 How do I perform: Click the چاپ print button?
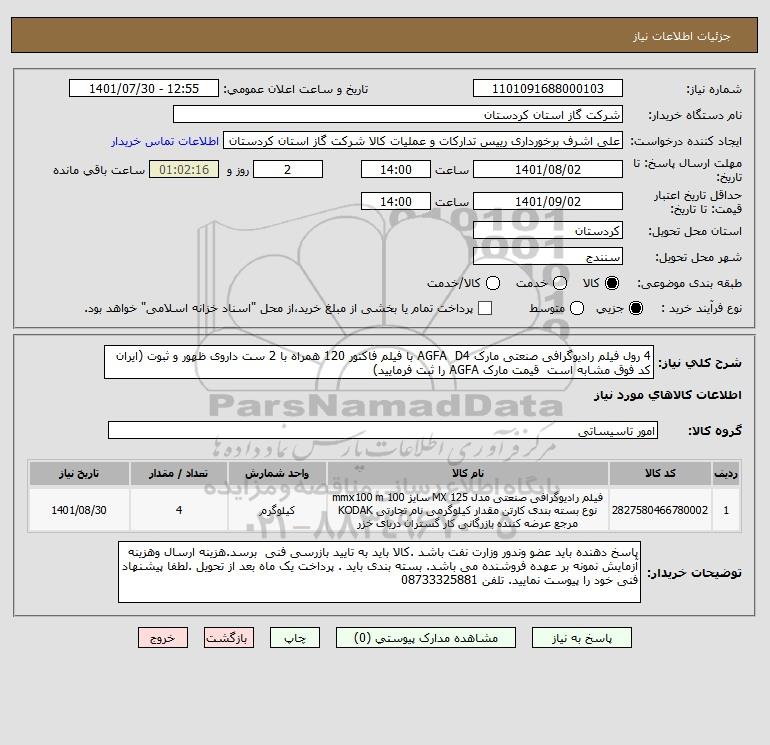pyautogui.click(x=295, y=638)
